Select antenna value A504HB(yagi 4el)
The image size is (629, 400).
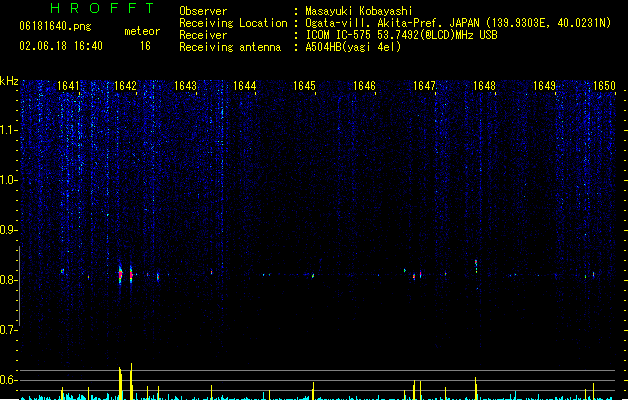(x=353, y=47)
